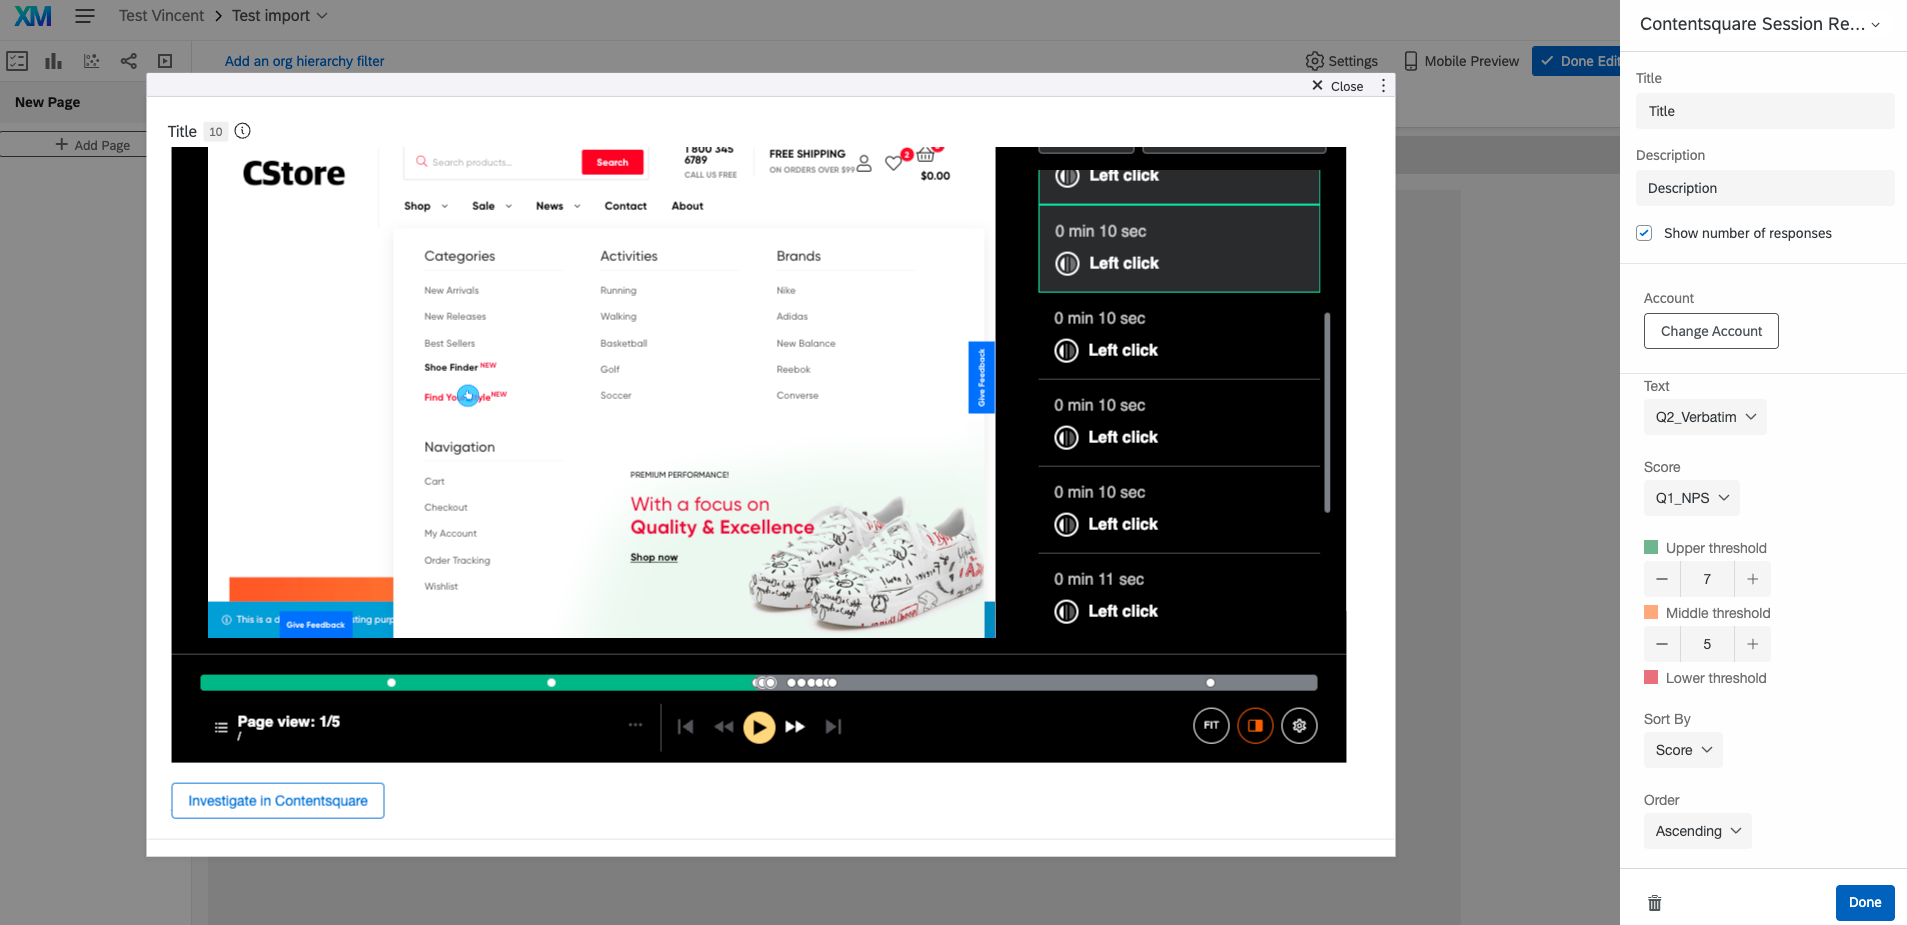Click the bar chart icon in toolbar

(54, 61)
